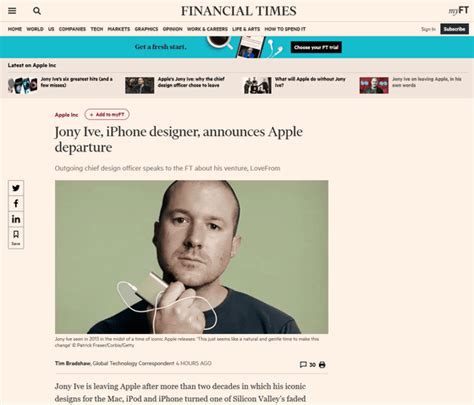Share article on LinkedIn
Image resolution: width=474 pixels, height=405 pixels.
click(16, 219)
